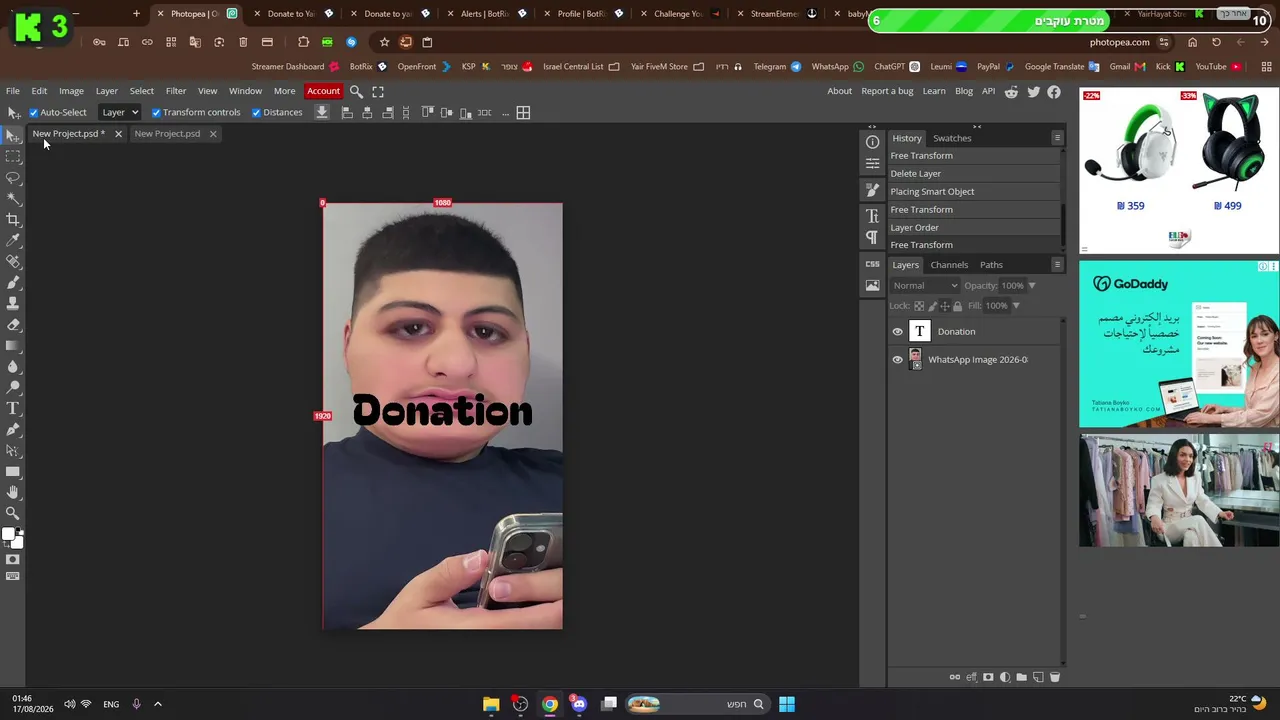Viewport: 1280px width, 720px height.
Task: Select the Crop tool
Action: 13,219
